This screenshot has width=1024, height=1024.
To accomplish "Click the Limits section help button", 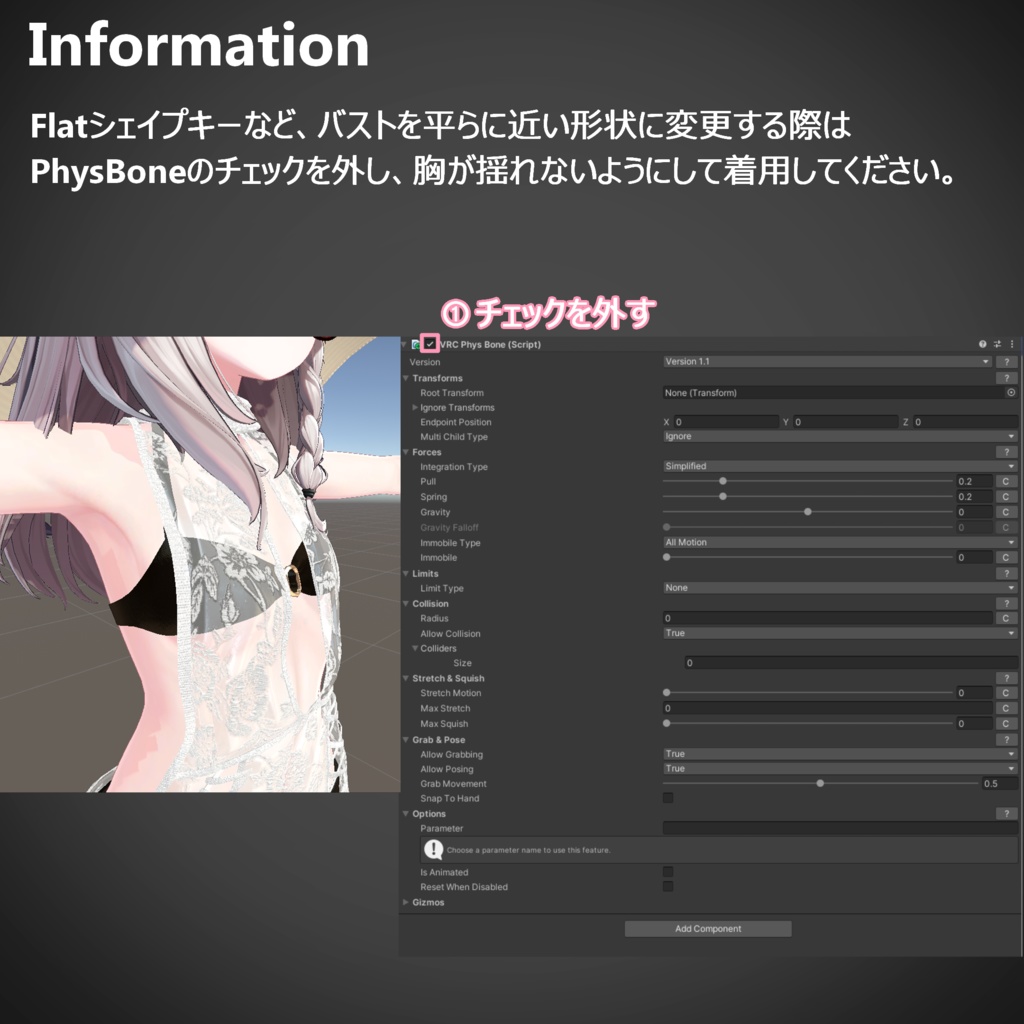I will click(1006, 573).
